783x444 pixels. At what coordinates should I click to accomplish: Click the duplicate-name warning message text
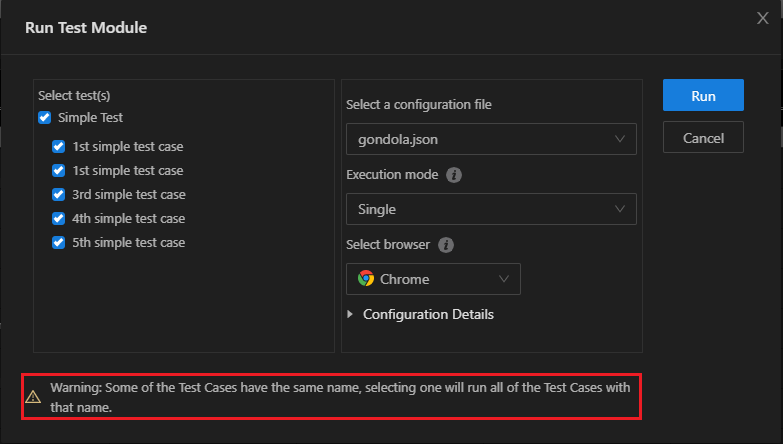(340, 396)
